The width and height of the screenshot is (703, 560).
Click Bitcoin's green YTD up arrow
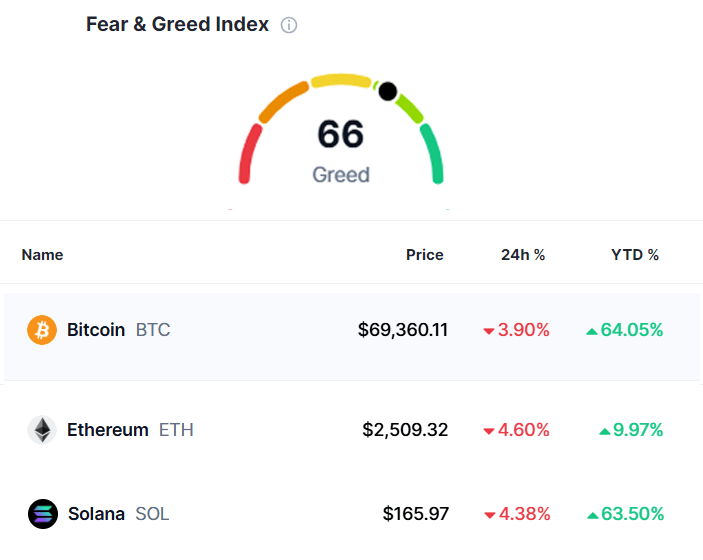tap(592, 331)
